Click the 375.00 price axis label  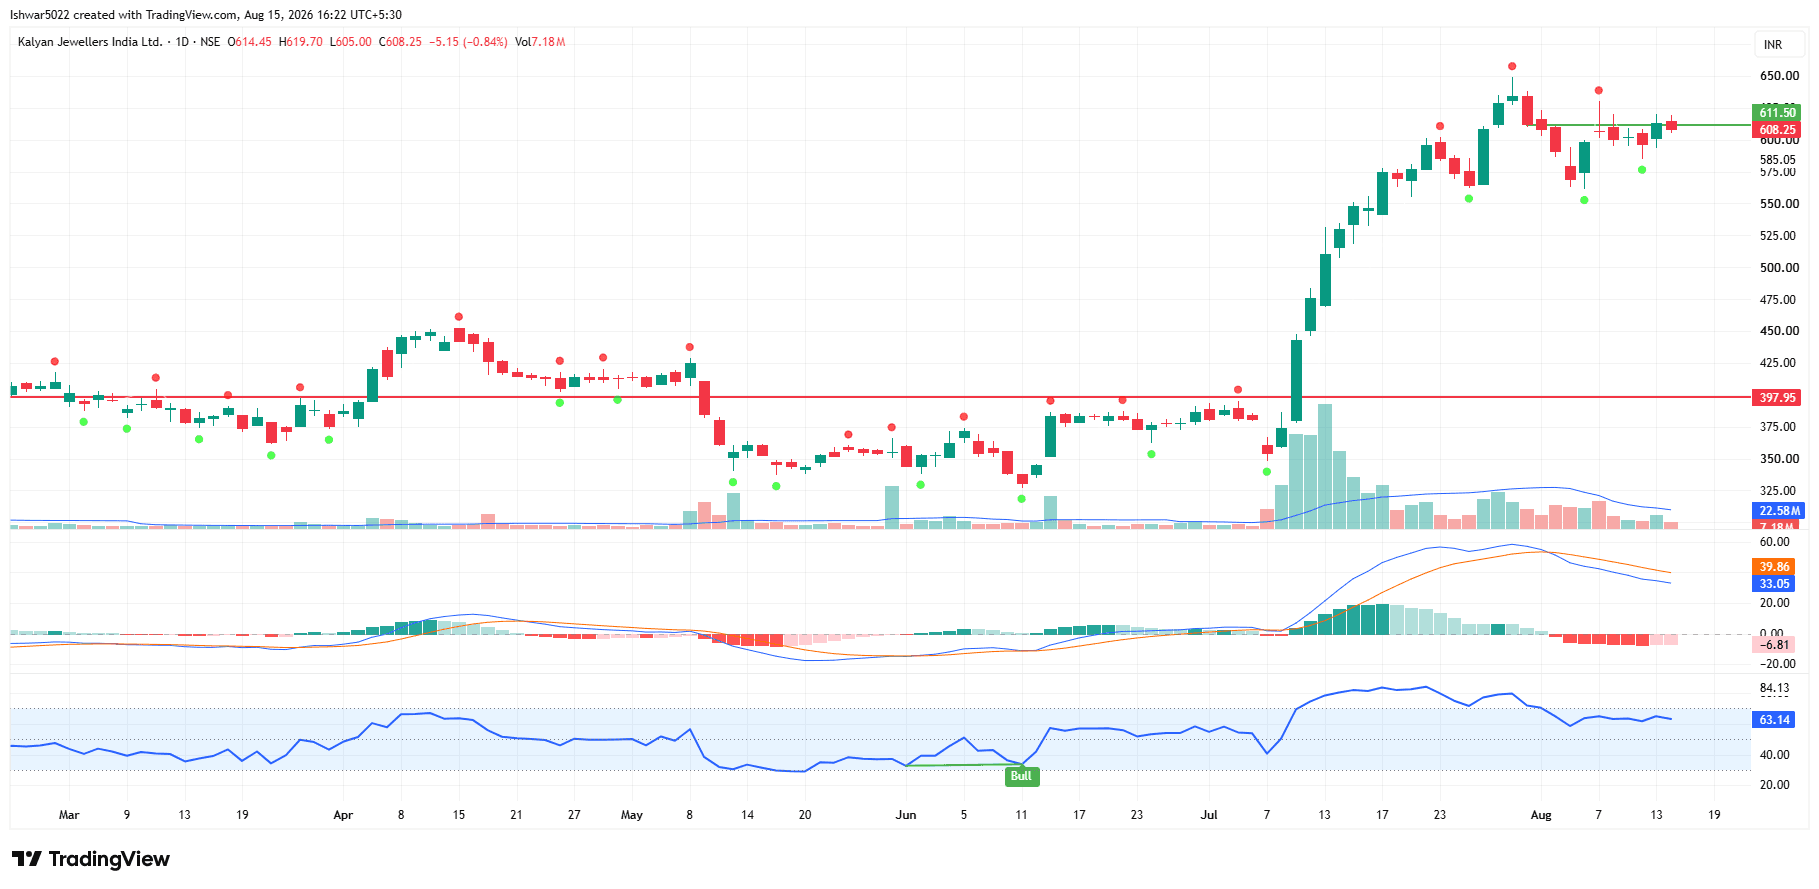1779,427
